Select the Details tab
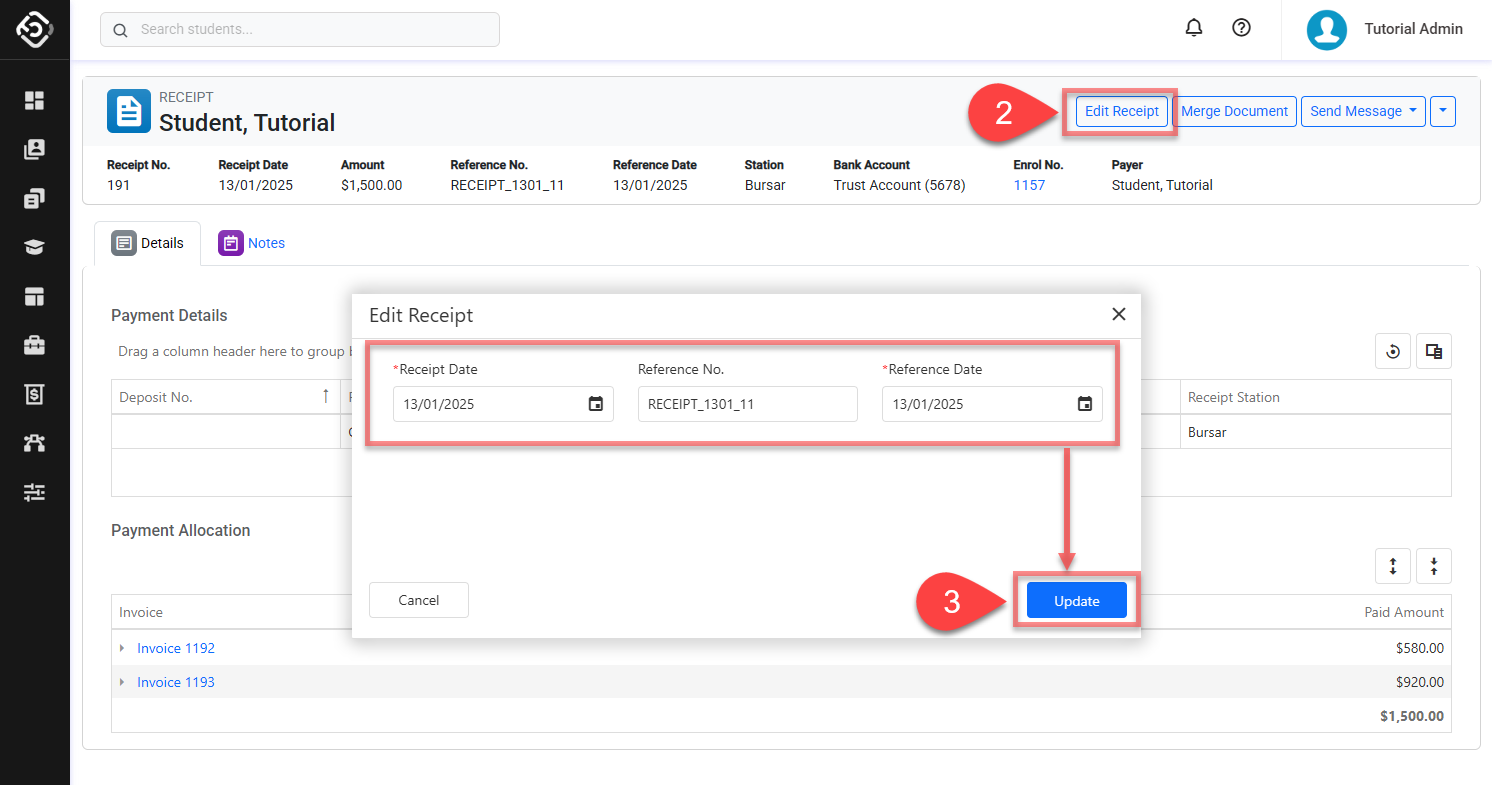 (148, 243)
